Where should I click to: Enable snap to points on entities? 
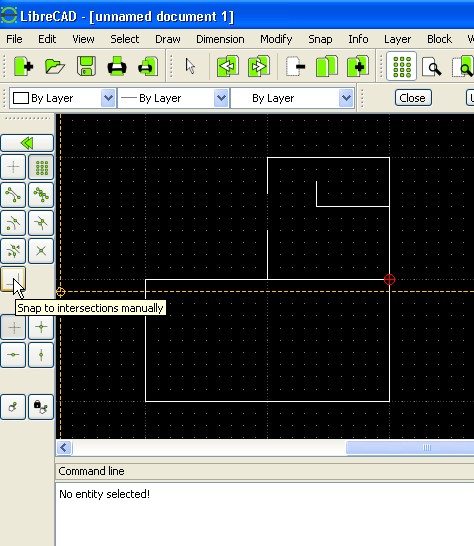tap(41, 195)
